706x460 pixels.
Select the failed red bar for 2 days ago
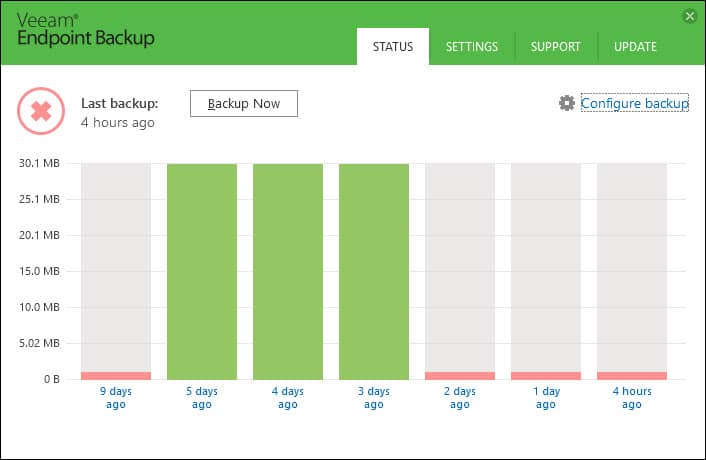click(x=460, y=375)
